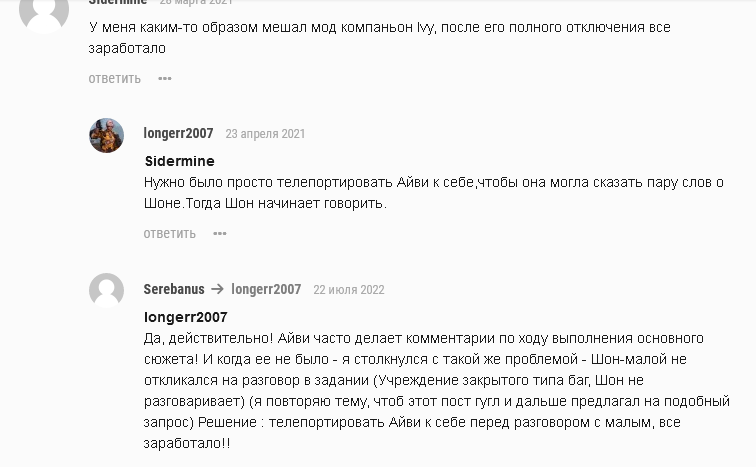Click Serebanus's default gray avatar
Screen dimensions: 756x467
pos(106,290)
